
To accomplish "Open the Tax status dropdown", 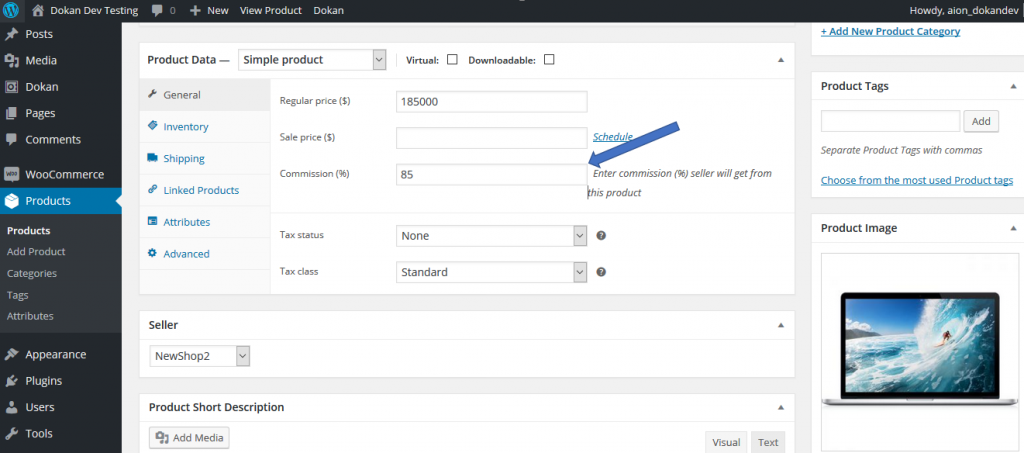I will 492,236.
